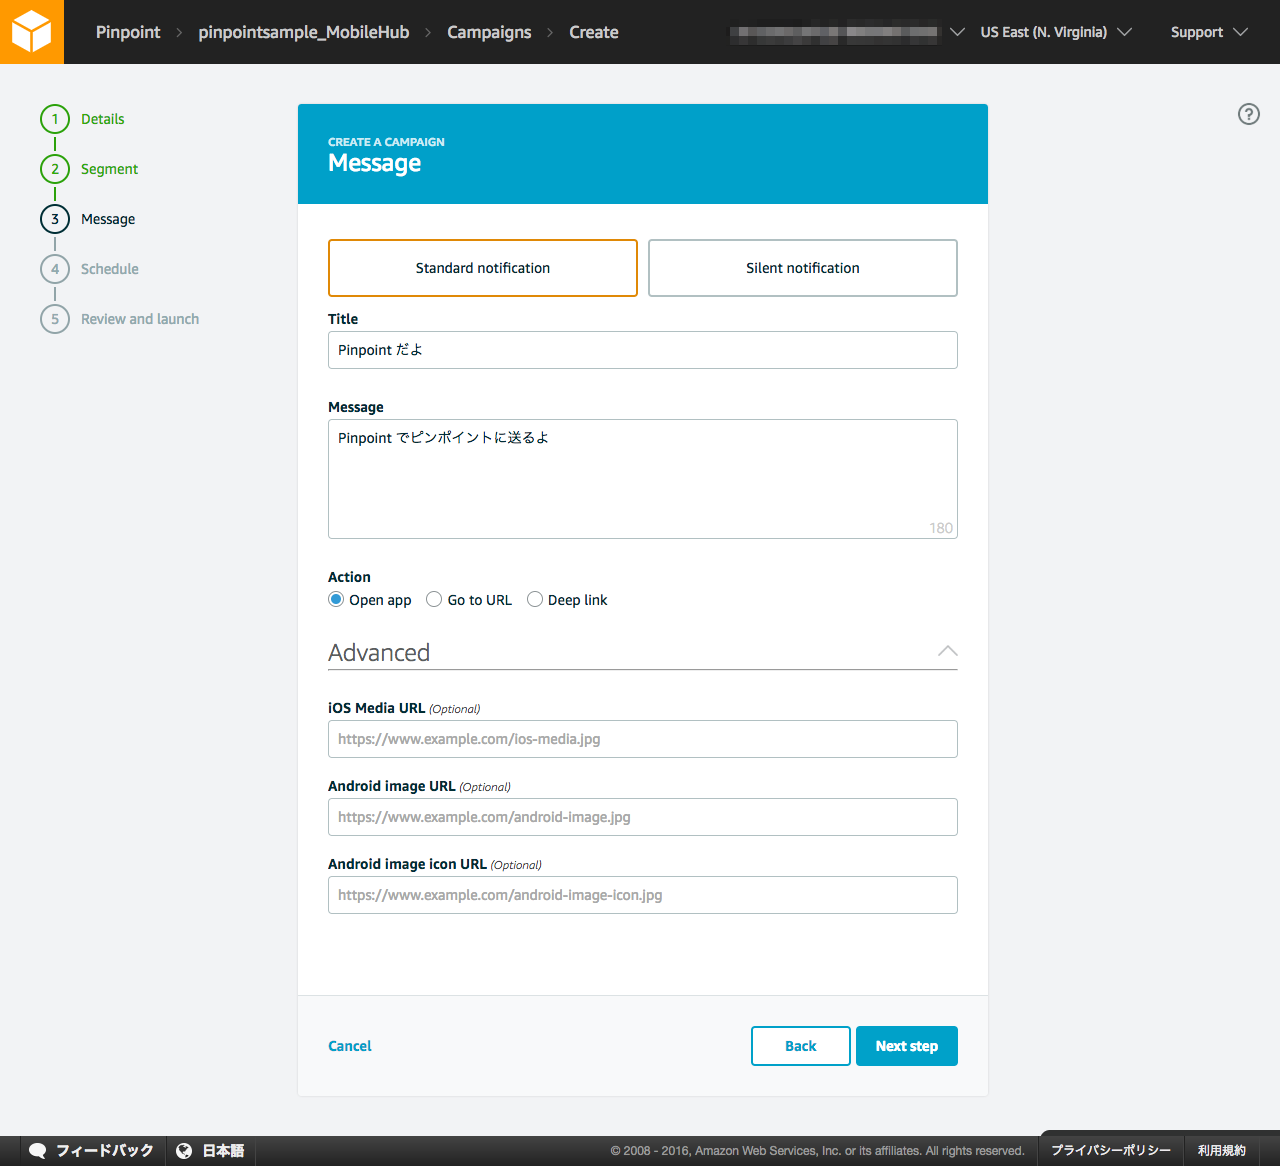Click step 4 Schedule circle
The width and height of the screenshot is (1280, 1166).
click(55, 269)
